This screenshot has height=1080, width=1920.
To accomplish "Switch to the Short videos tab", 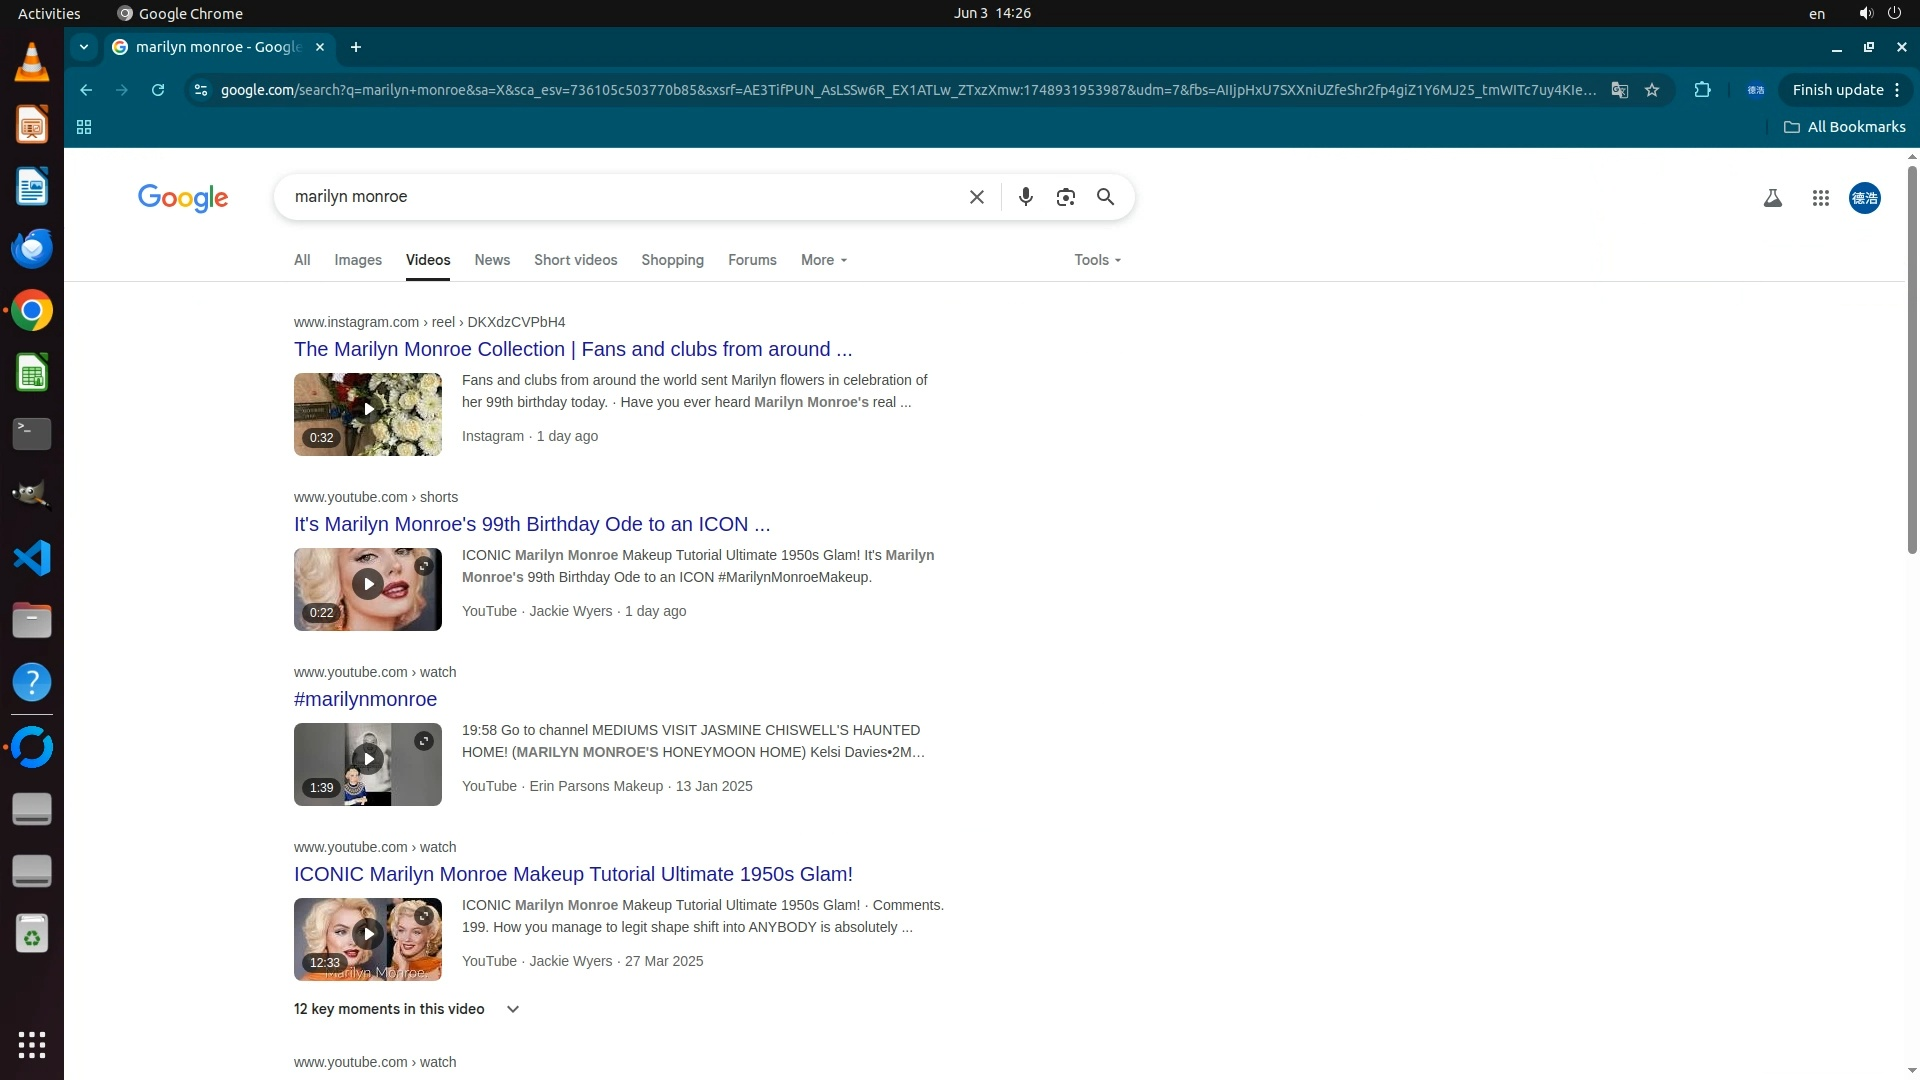I will click(x=575, y=260).
